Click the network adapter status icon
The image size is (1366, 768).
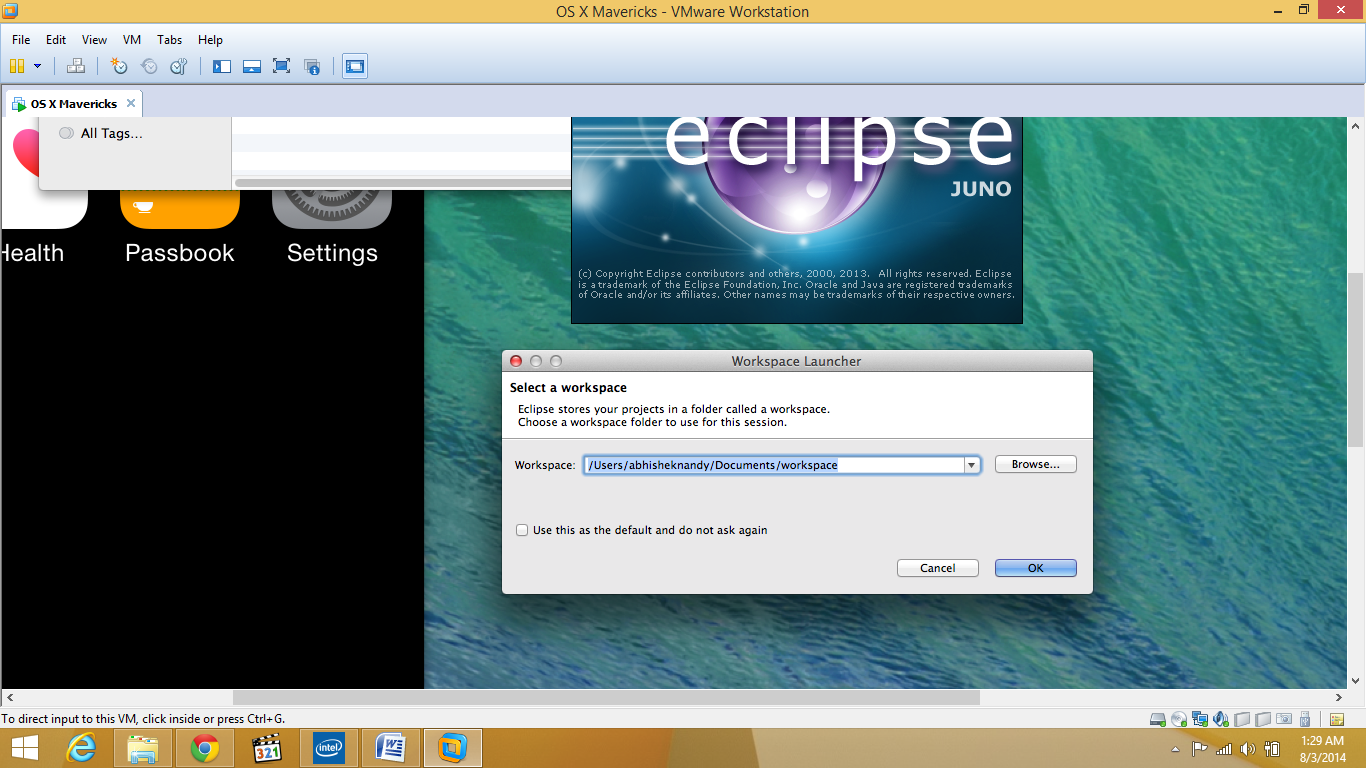click(1200, 719)
